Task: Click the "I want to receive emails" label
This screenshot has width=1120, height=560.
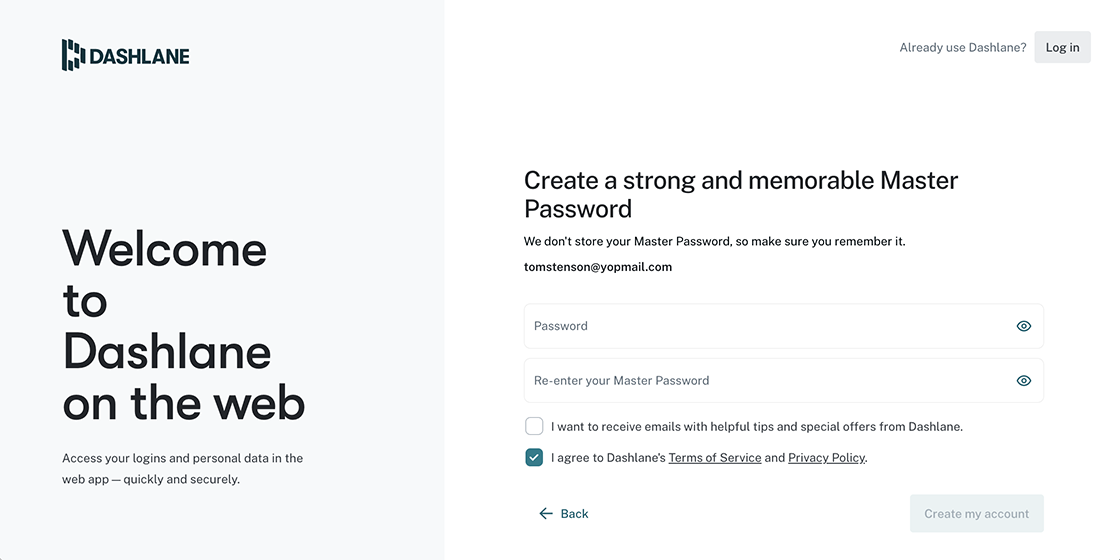Action: pyautogui.click(x=756, y=426)
